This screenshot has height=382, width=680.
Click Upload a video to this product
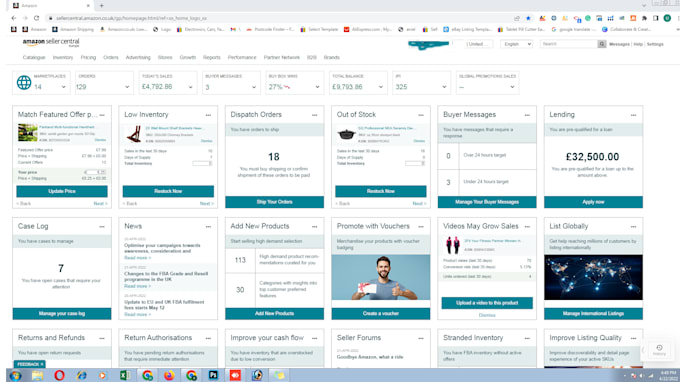pyautogui.click(x=487, y=303)
